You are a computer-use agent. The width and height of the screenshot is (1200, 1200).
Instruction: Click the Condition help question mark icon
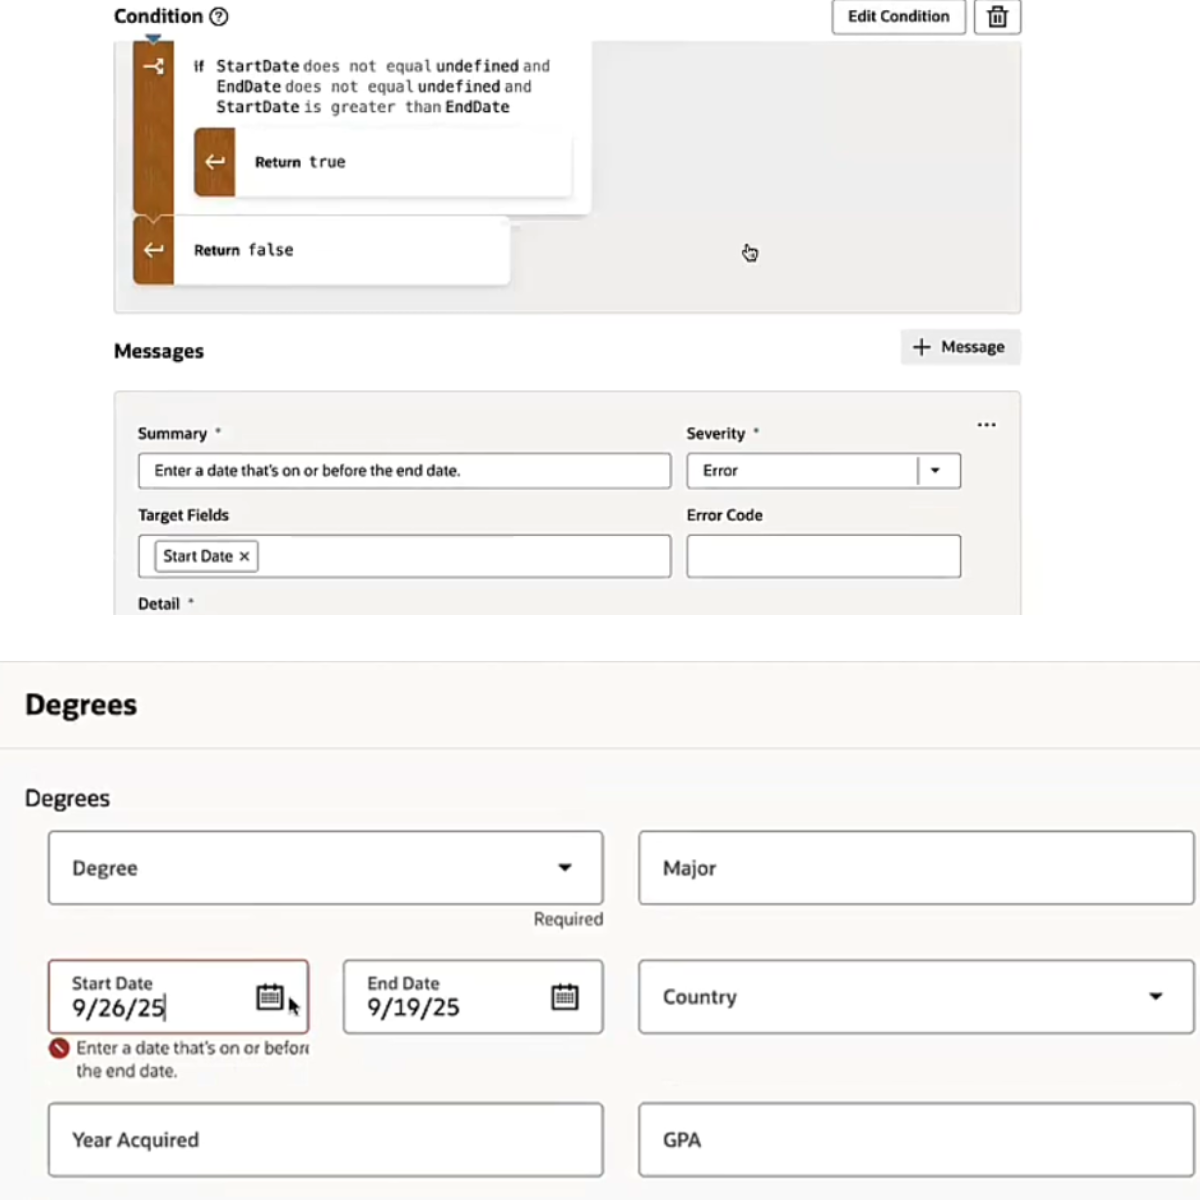219,16
